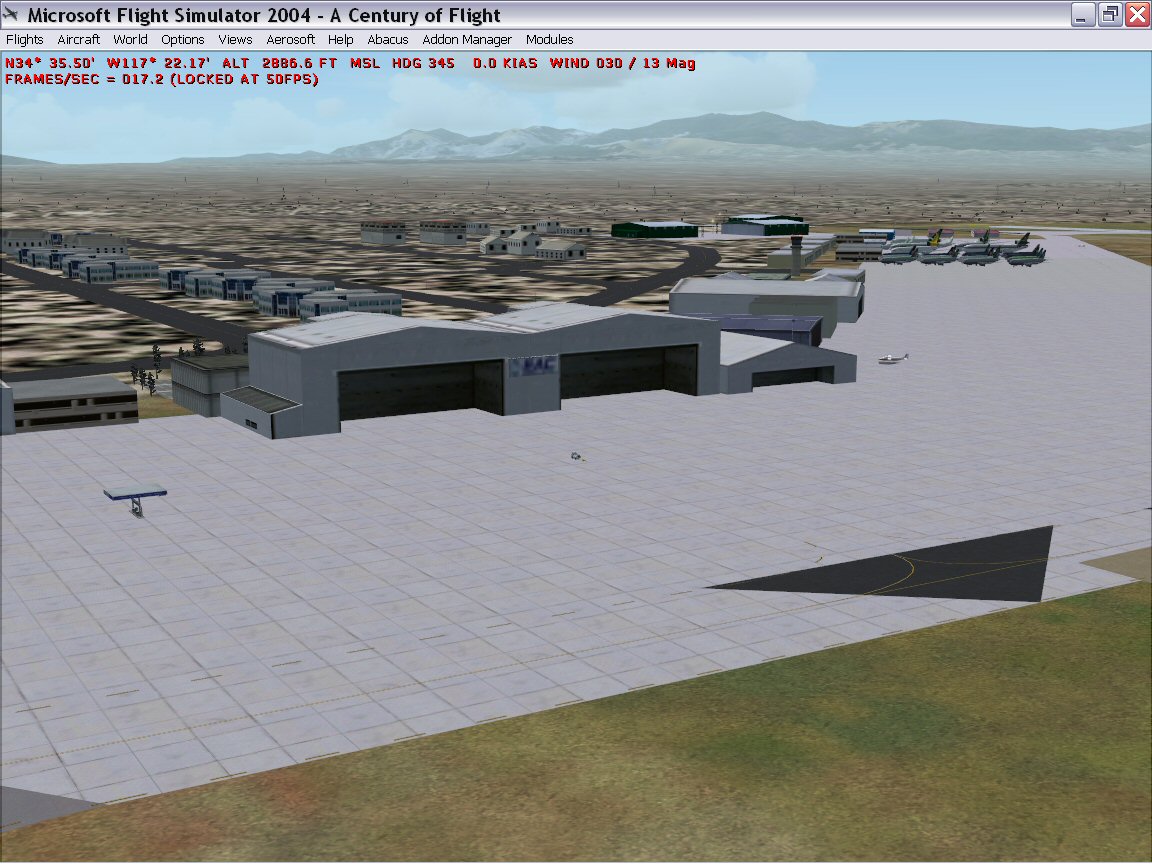Click the blue canopy structure on the apron

tap(135, 500)
